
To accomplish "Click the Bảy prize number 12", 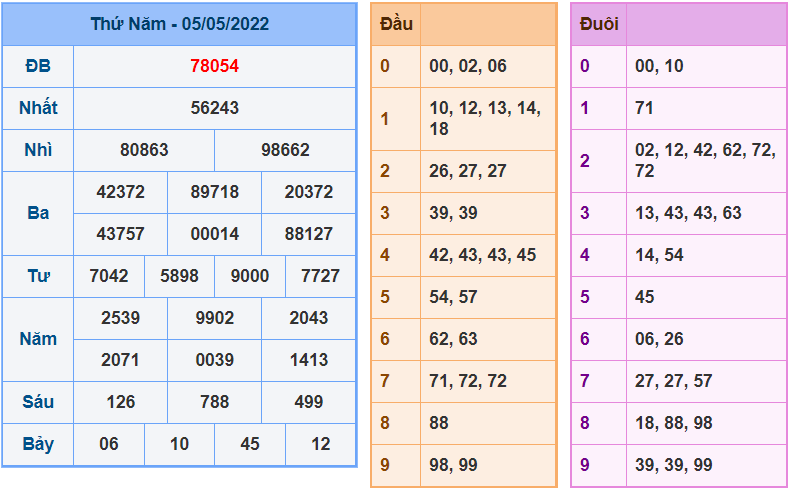I will pyautogui.click(x=320, y=444).
